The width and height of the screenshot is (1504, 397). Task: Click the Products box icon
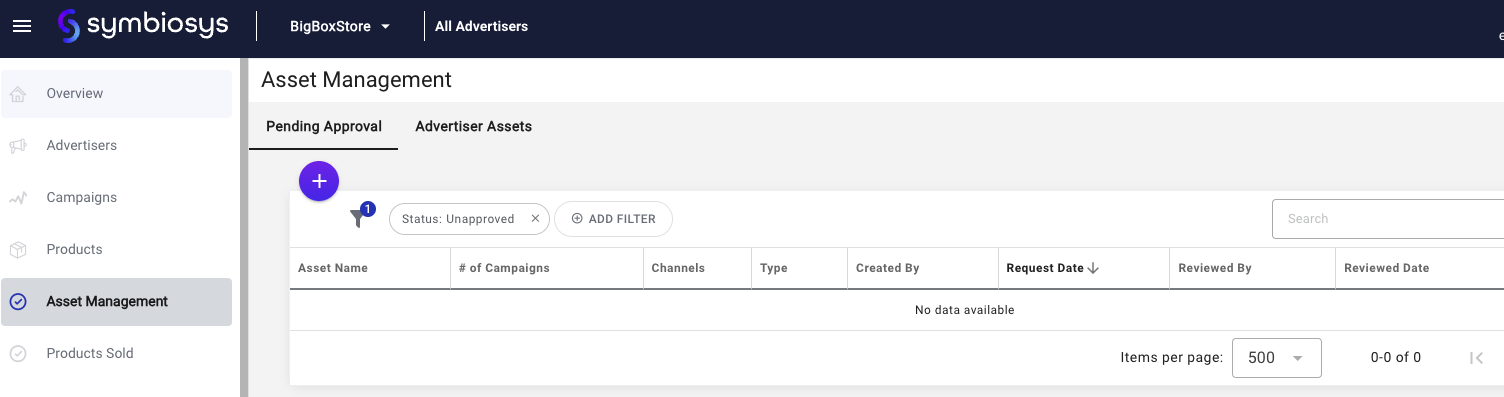[18, 250]
